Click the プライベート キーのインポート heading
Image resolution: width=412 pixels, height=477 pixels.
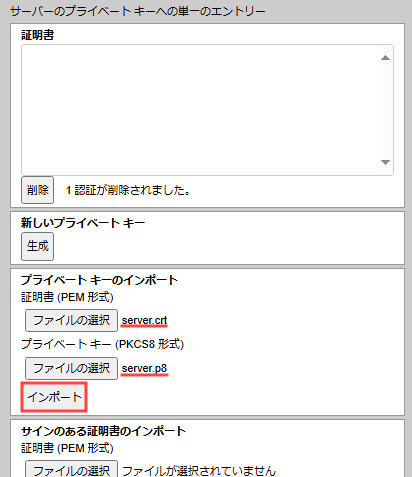click(x=99, y=280)
